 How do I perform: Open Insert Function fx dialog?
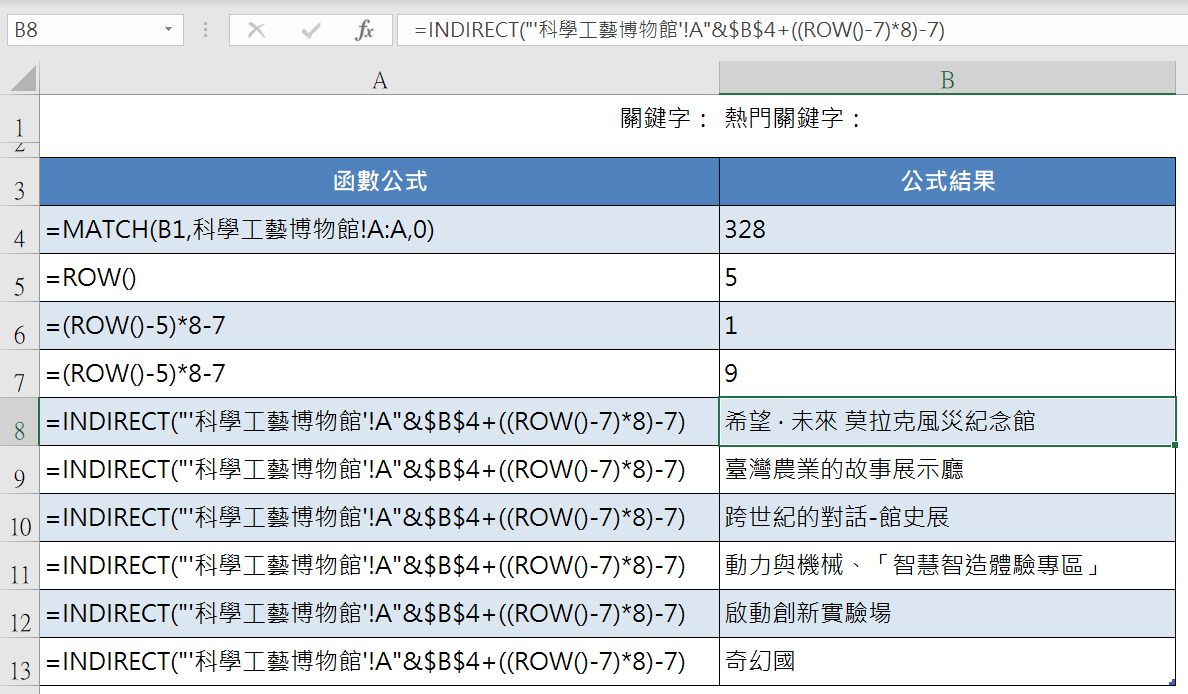(364, 30)
